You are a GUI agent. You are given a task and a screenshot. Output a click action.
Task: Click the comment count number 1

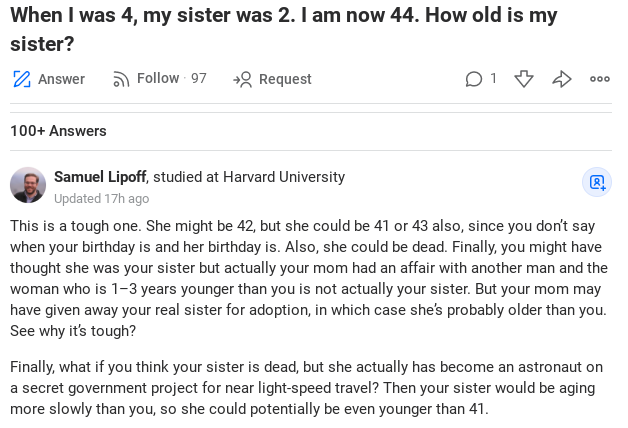coord(493,78)
